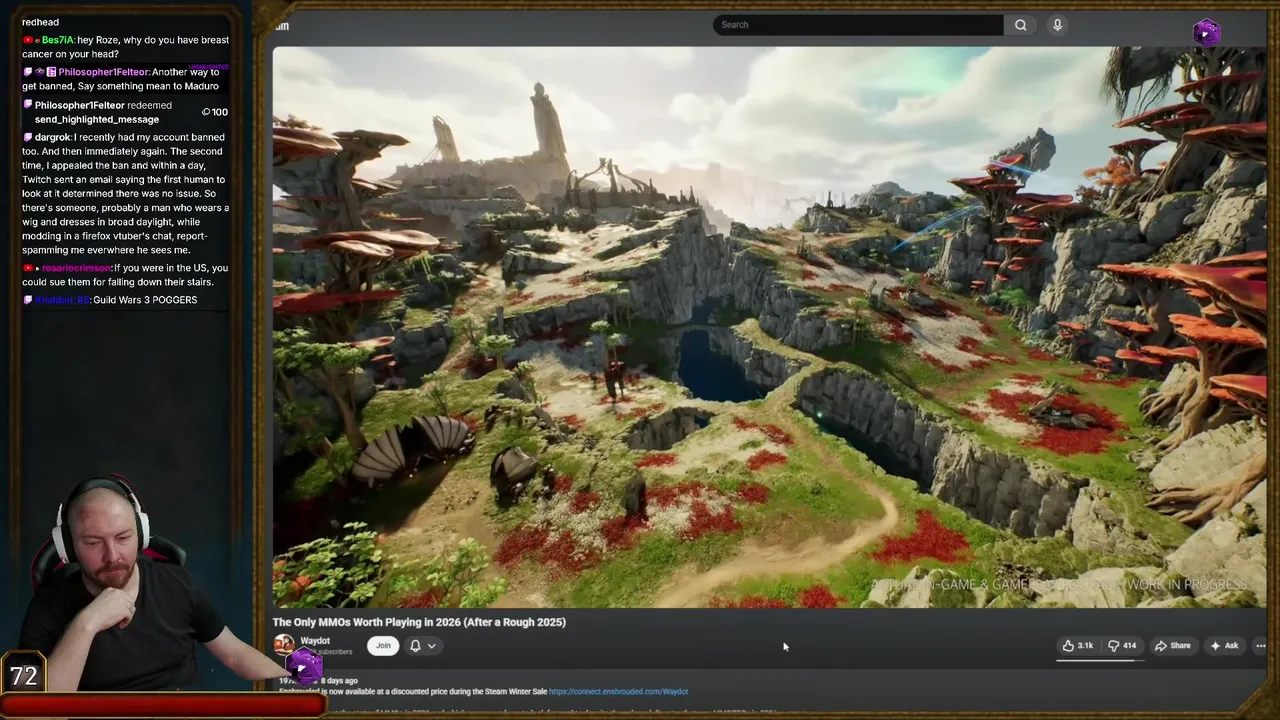Open the Ask AI button
The width and height of the screenshot is (1280, 720).
pyautogui.click(x=1225, y=646)
